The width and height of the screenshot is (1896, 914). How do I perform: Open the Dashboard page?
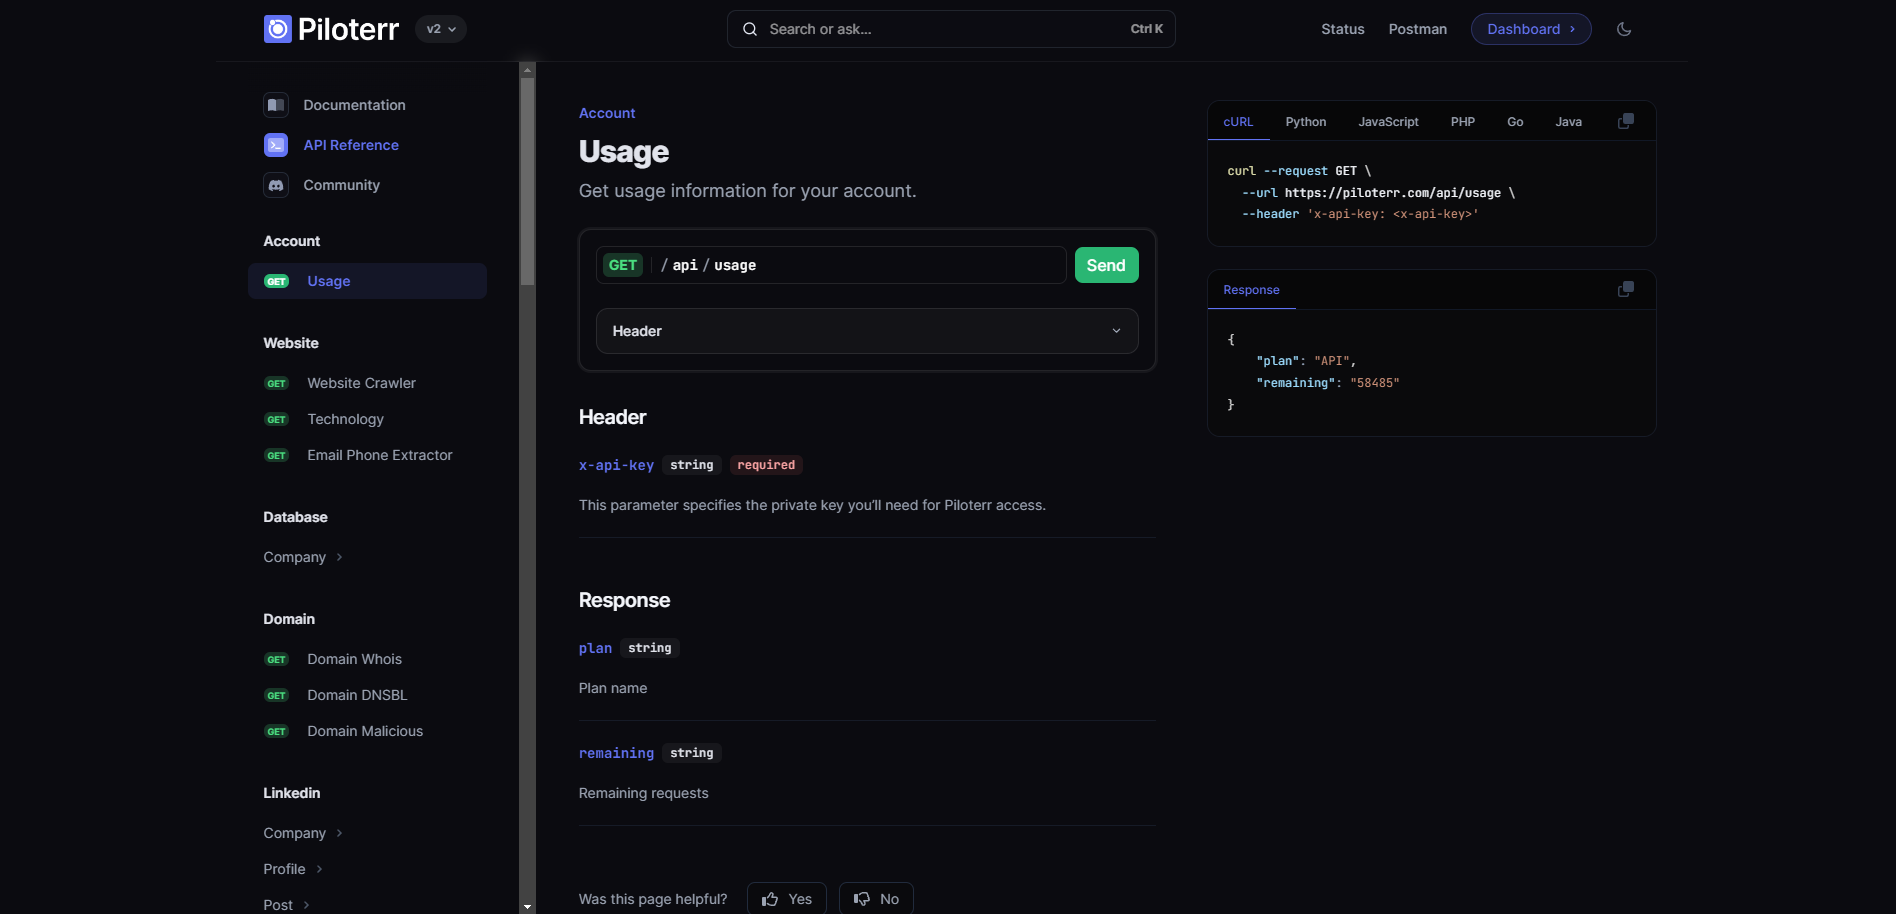(1530, 29)
